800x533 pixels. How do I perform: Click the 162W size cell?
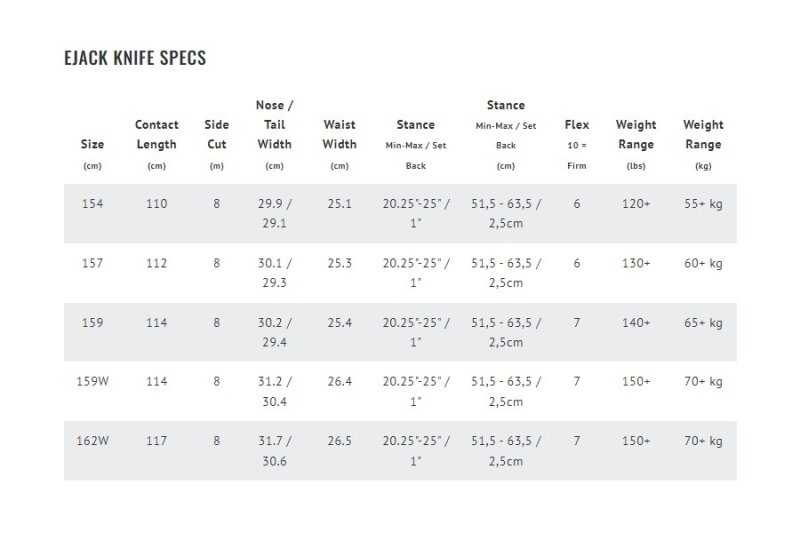pos(92,441)
